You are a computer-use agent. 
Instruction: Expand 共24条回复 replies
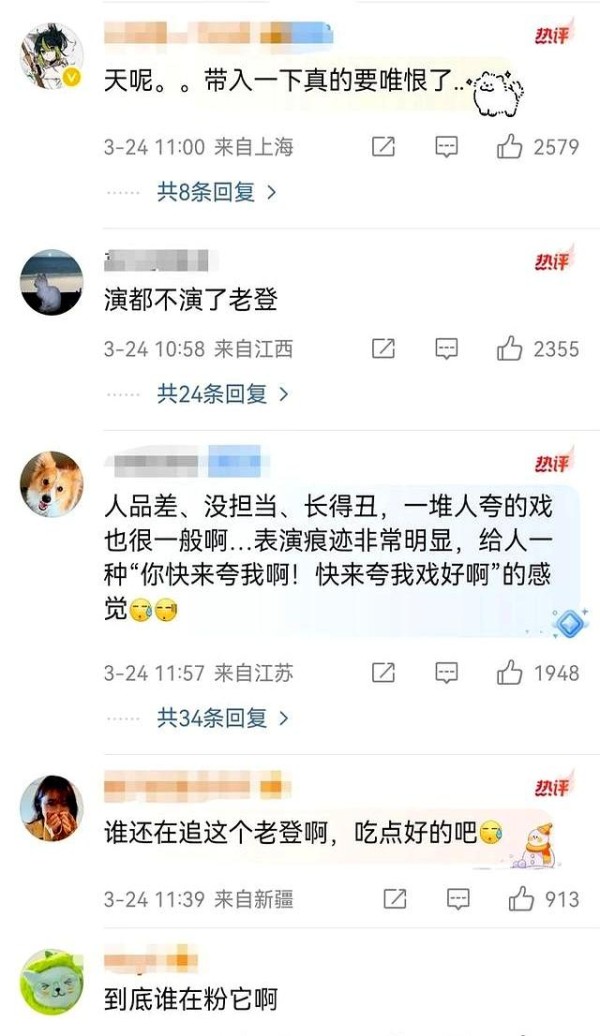tap(223, 394)
